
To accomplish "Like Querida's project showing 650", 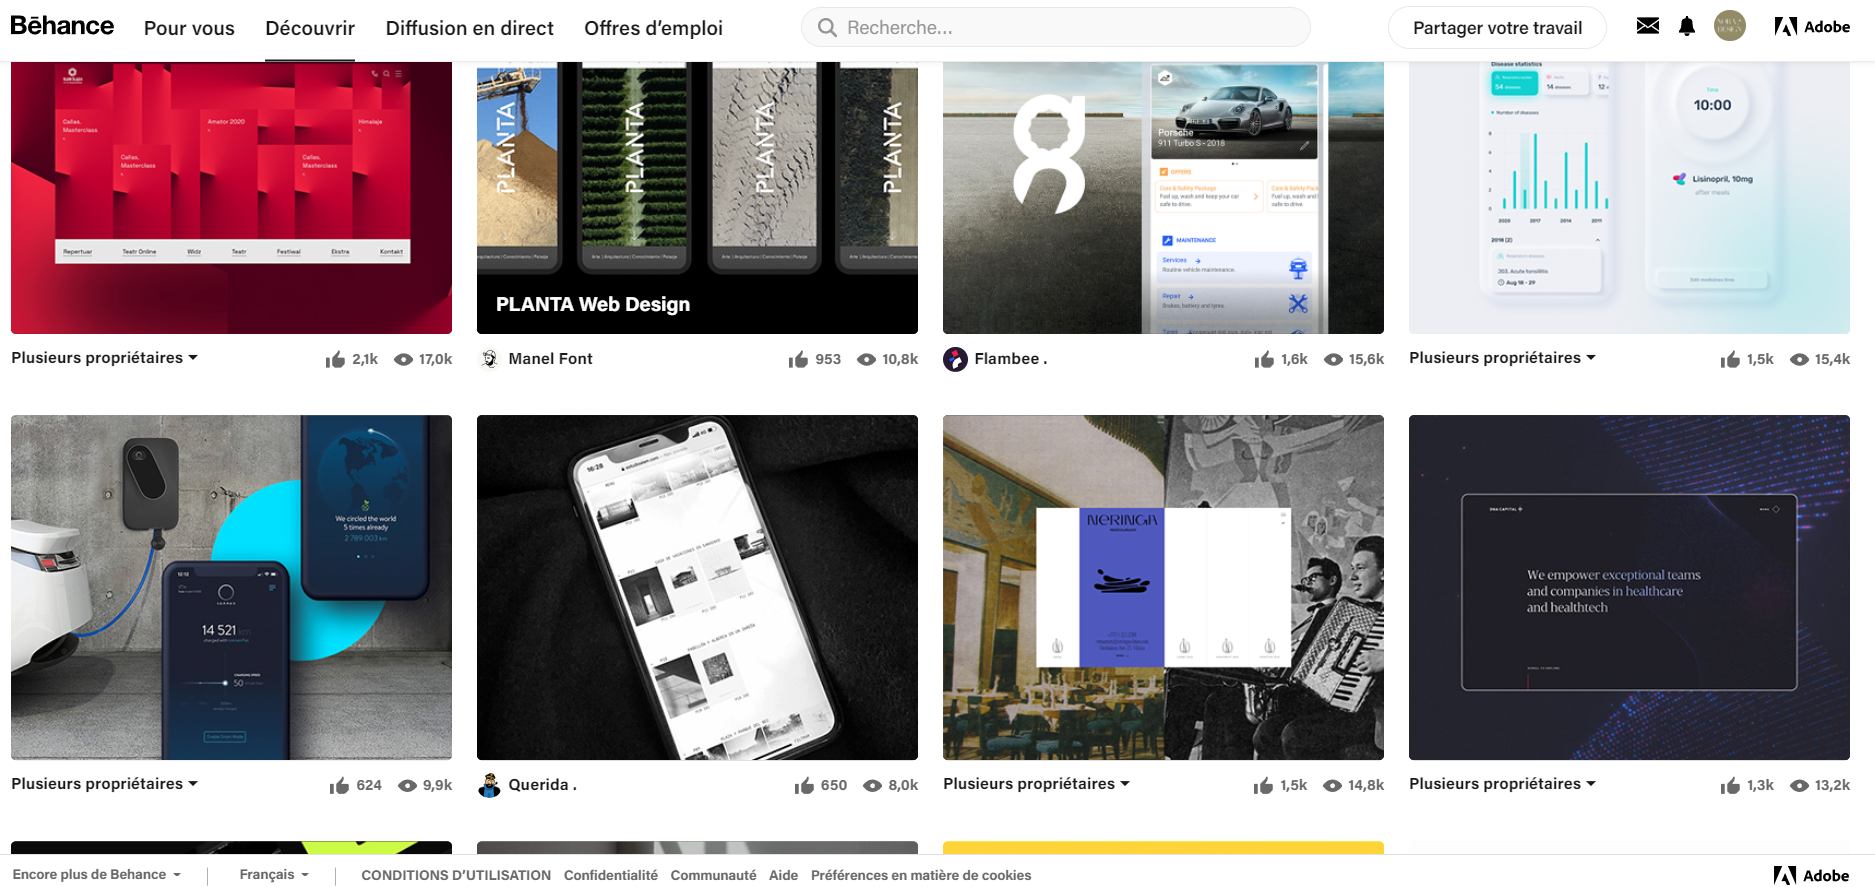I will point(804,785).
